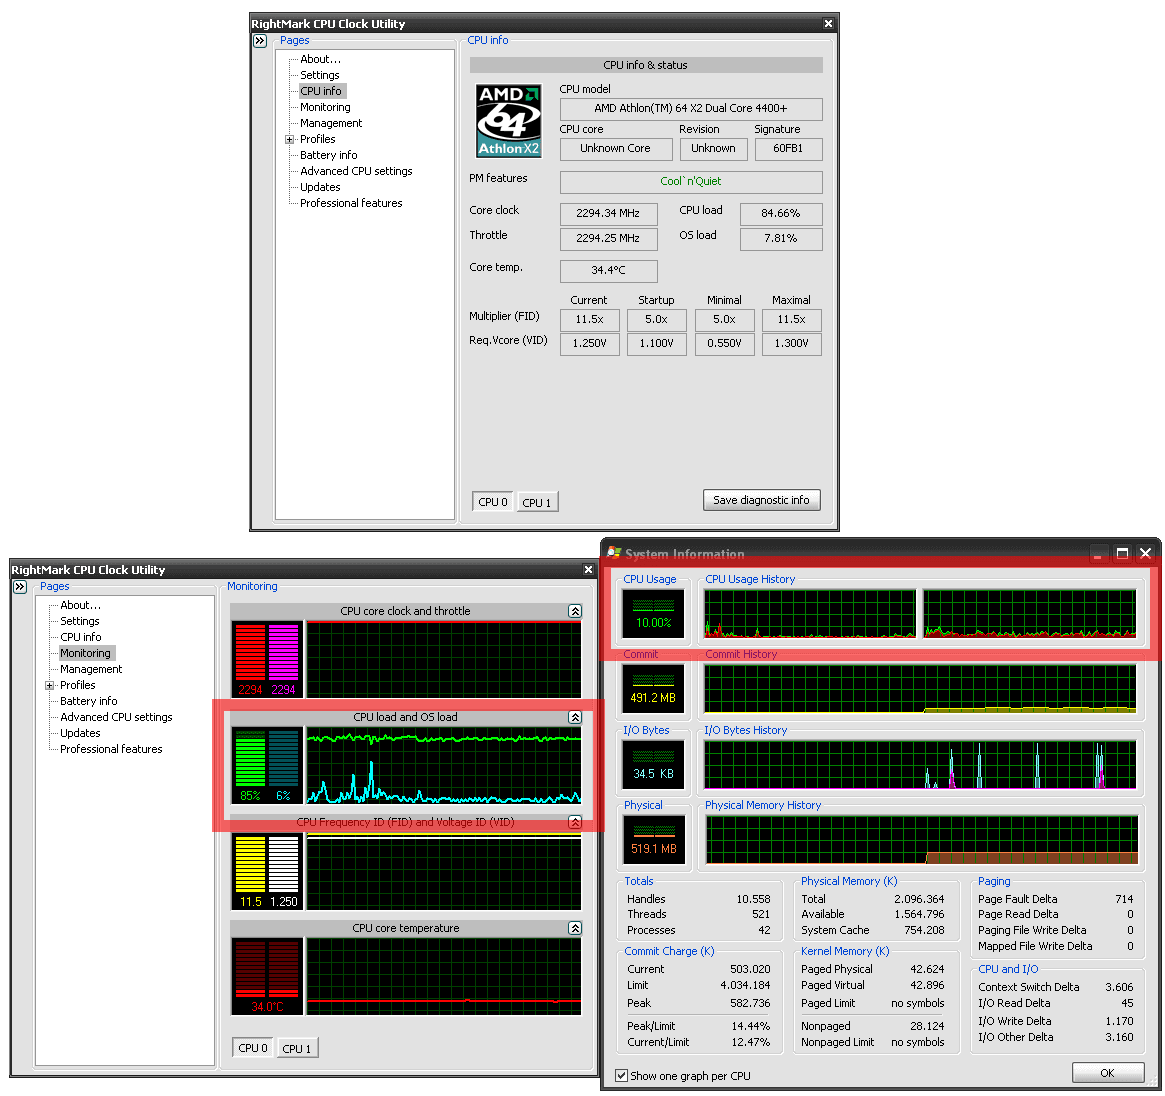Click the Physical Memory History graph
Screen dimensions: 1165x1096
tap(921, 840)
